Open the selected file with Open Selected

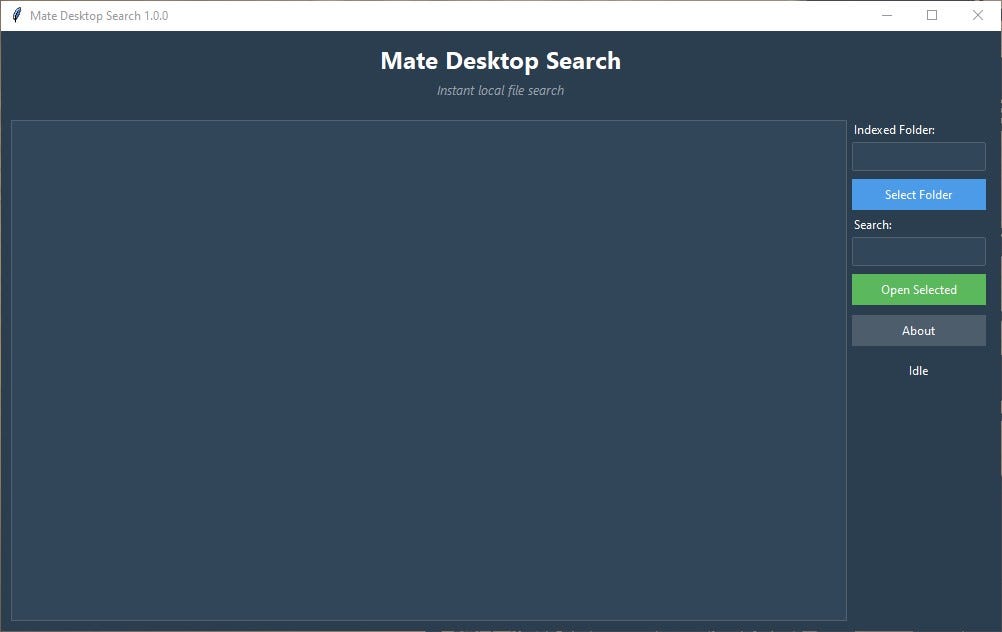918,289
